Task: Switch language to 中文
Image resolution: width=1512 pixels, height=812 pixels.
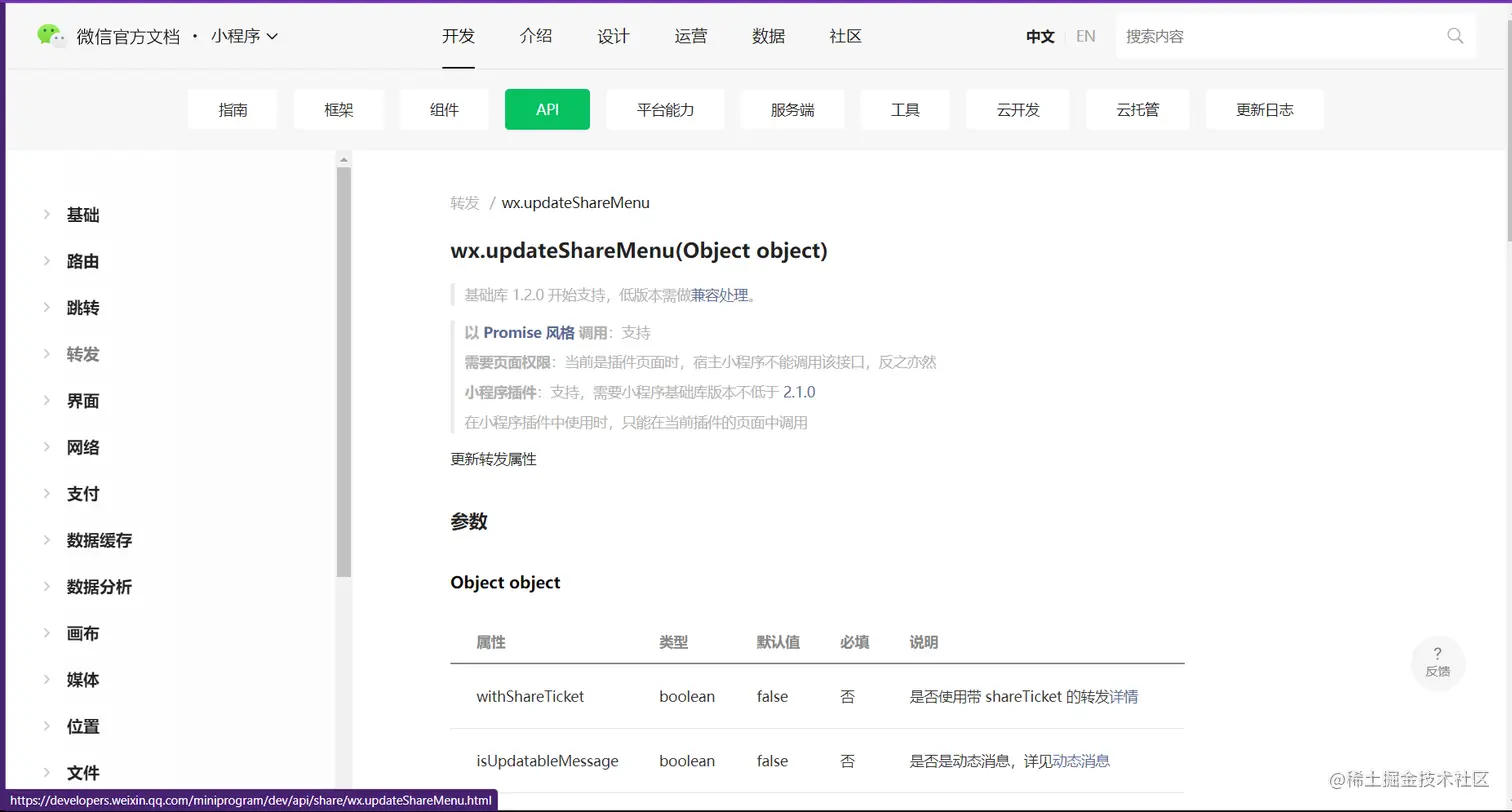Action: pyautogui.click(x=1040, y=36)
